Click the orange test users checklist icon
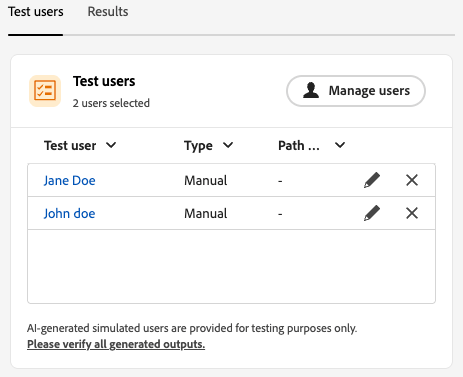The width and height of the screenshot is (463, 377). coord(45,91)
